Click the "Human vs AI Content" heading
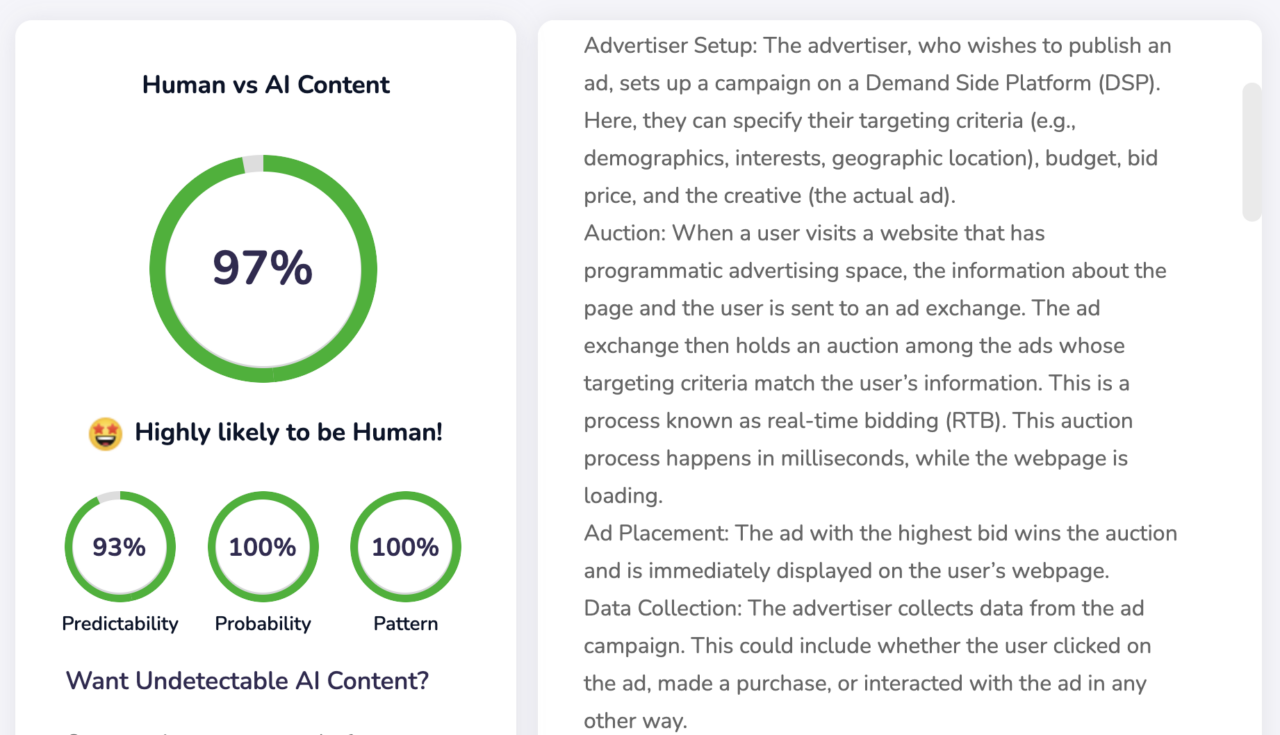Image resolution: width=1280 pixels, height=735 pixels. pyautogui.click(x=266, y=85)
